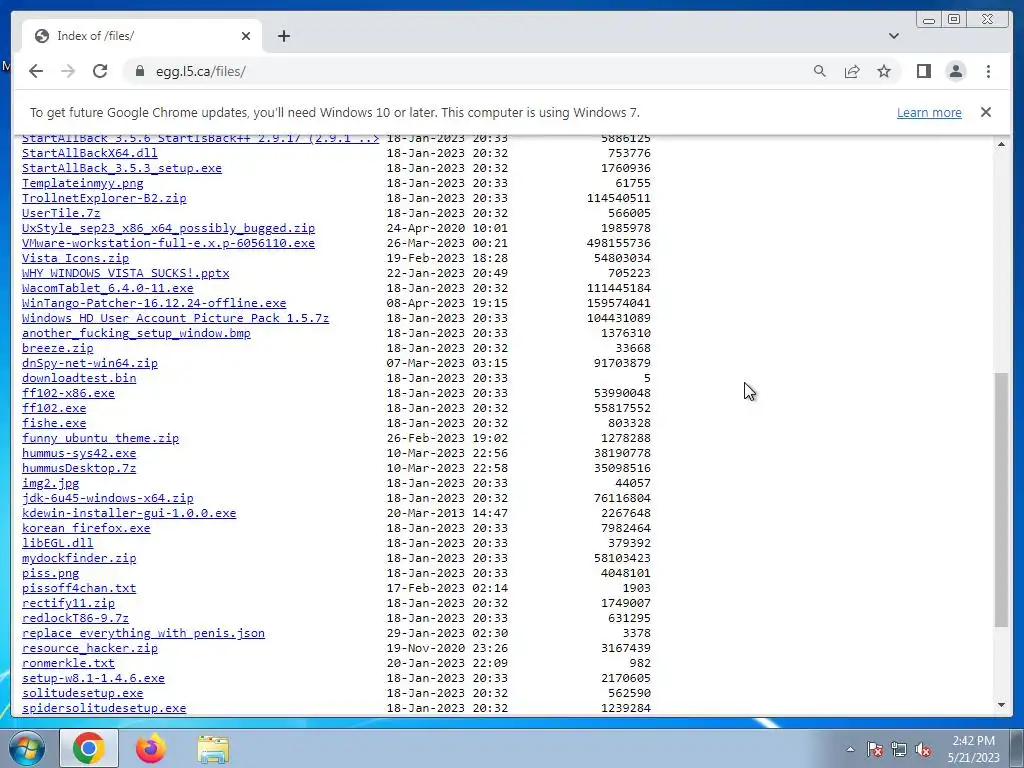1024x768 pixels.
Task: Open ronmerkle.txt
Action: 68,664
